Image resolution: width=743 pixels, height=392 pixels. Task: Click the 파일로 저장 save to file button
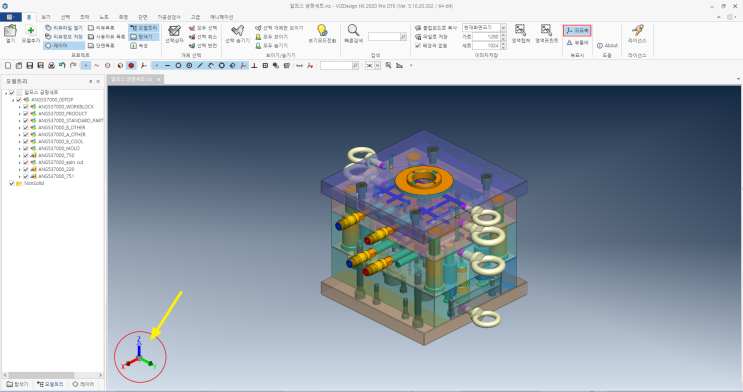[x=432, y=36]
